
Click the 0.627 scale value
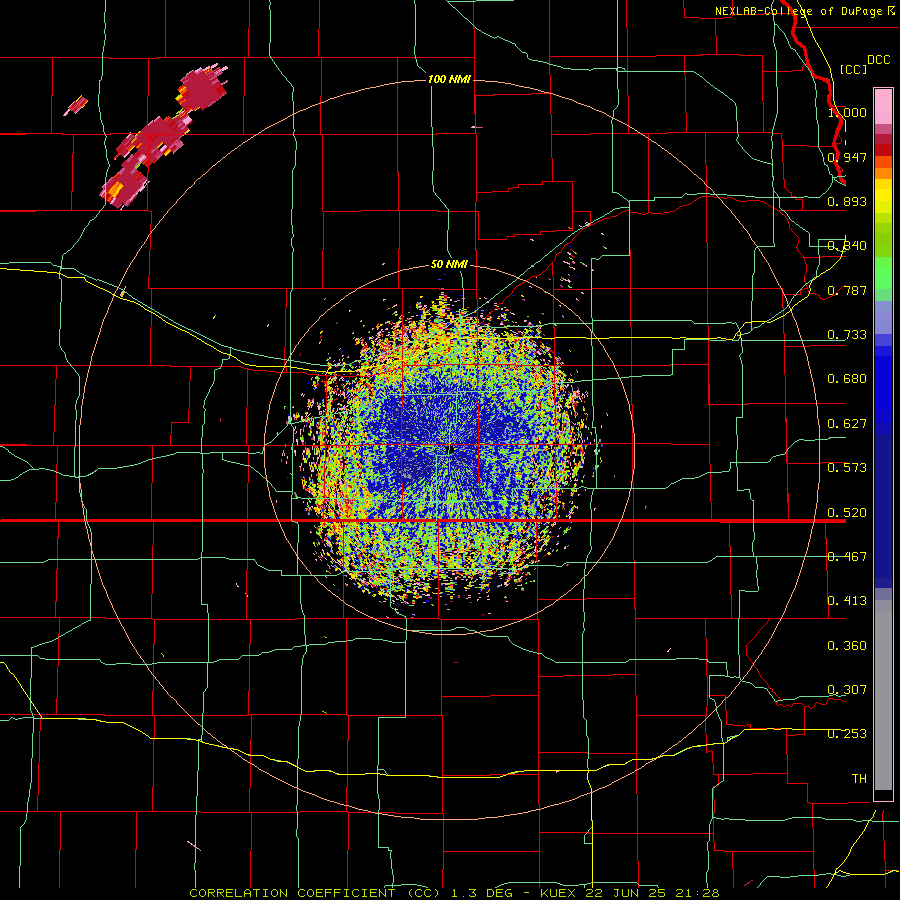click(847, 423)
